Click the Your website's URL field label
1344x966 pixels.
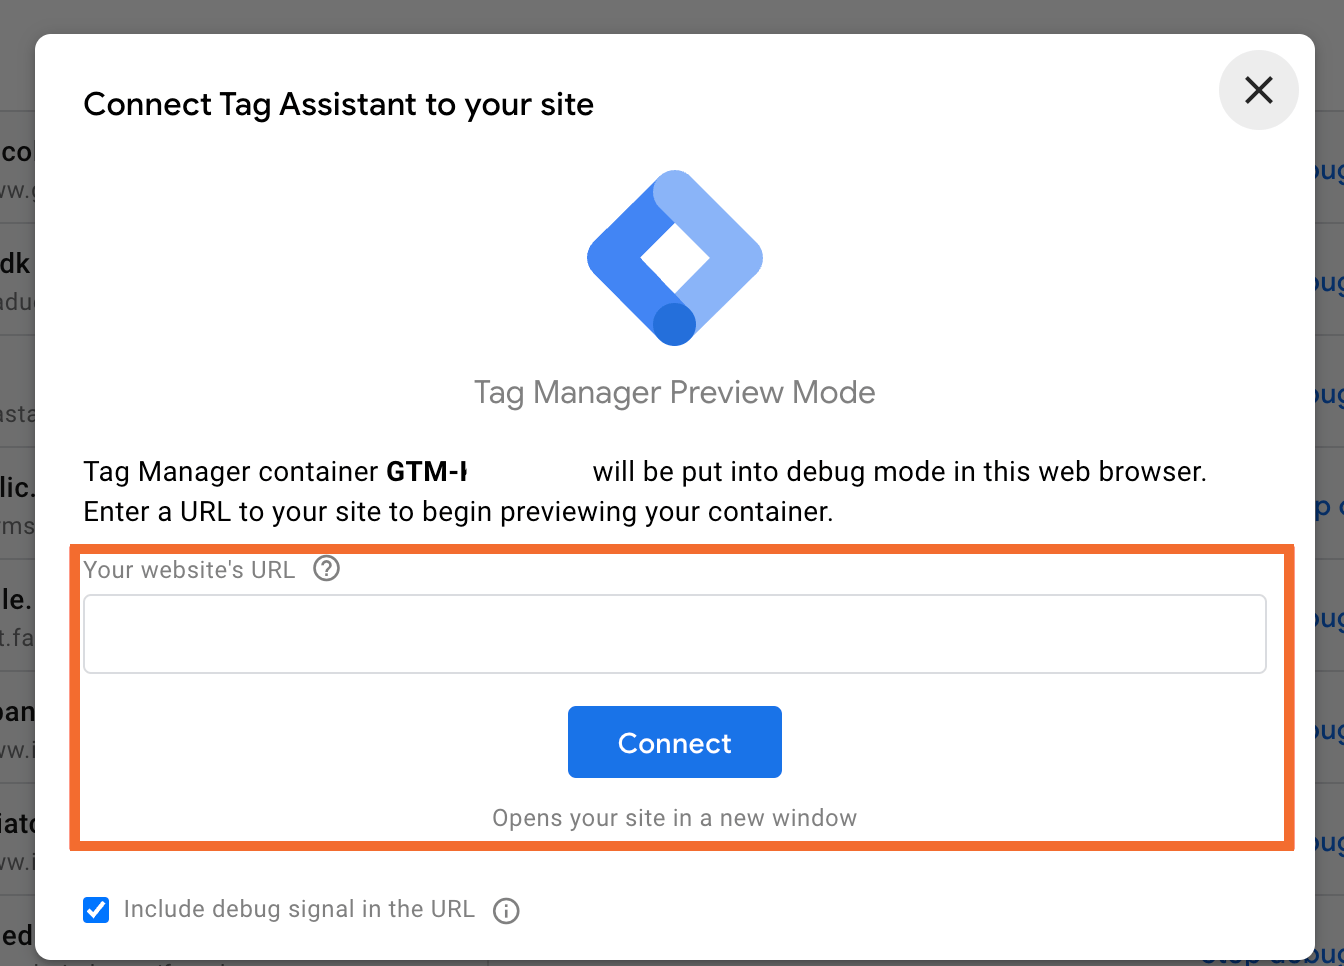[189, 570]
